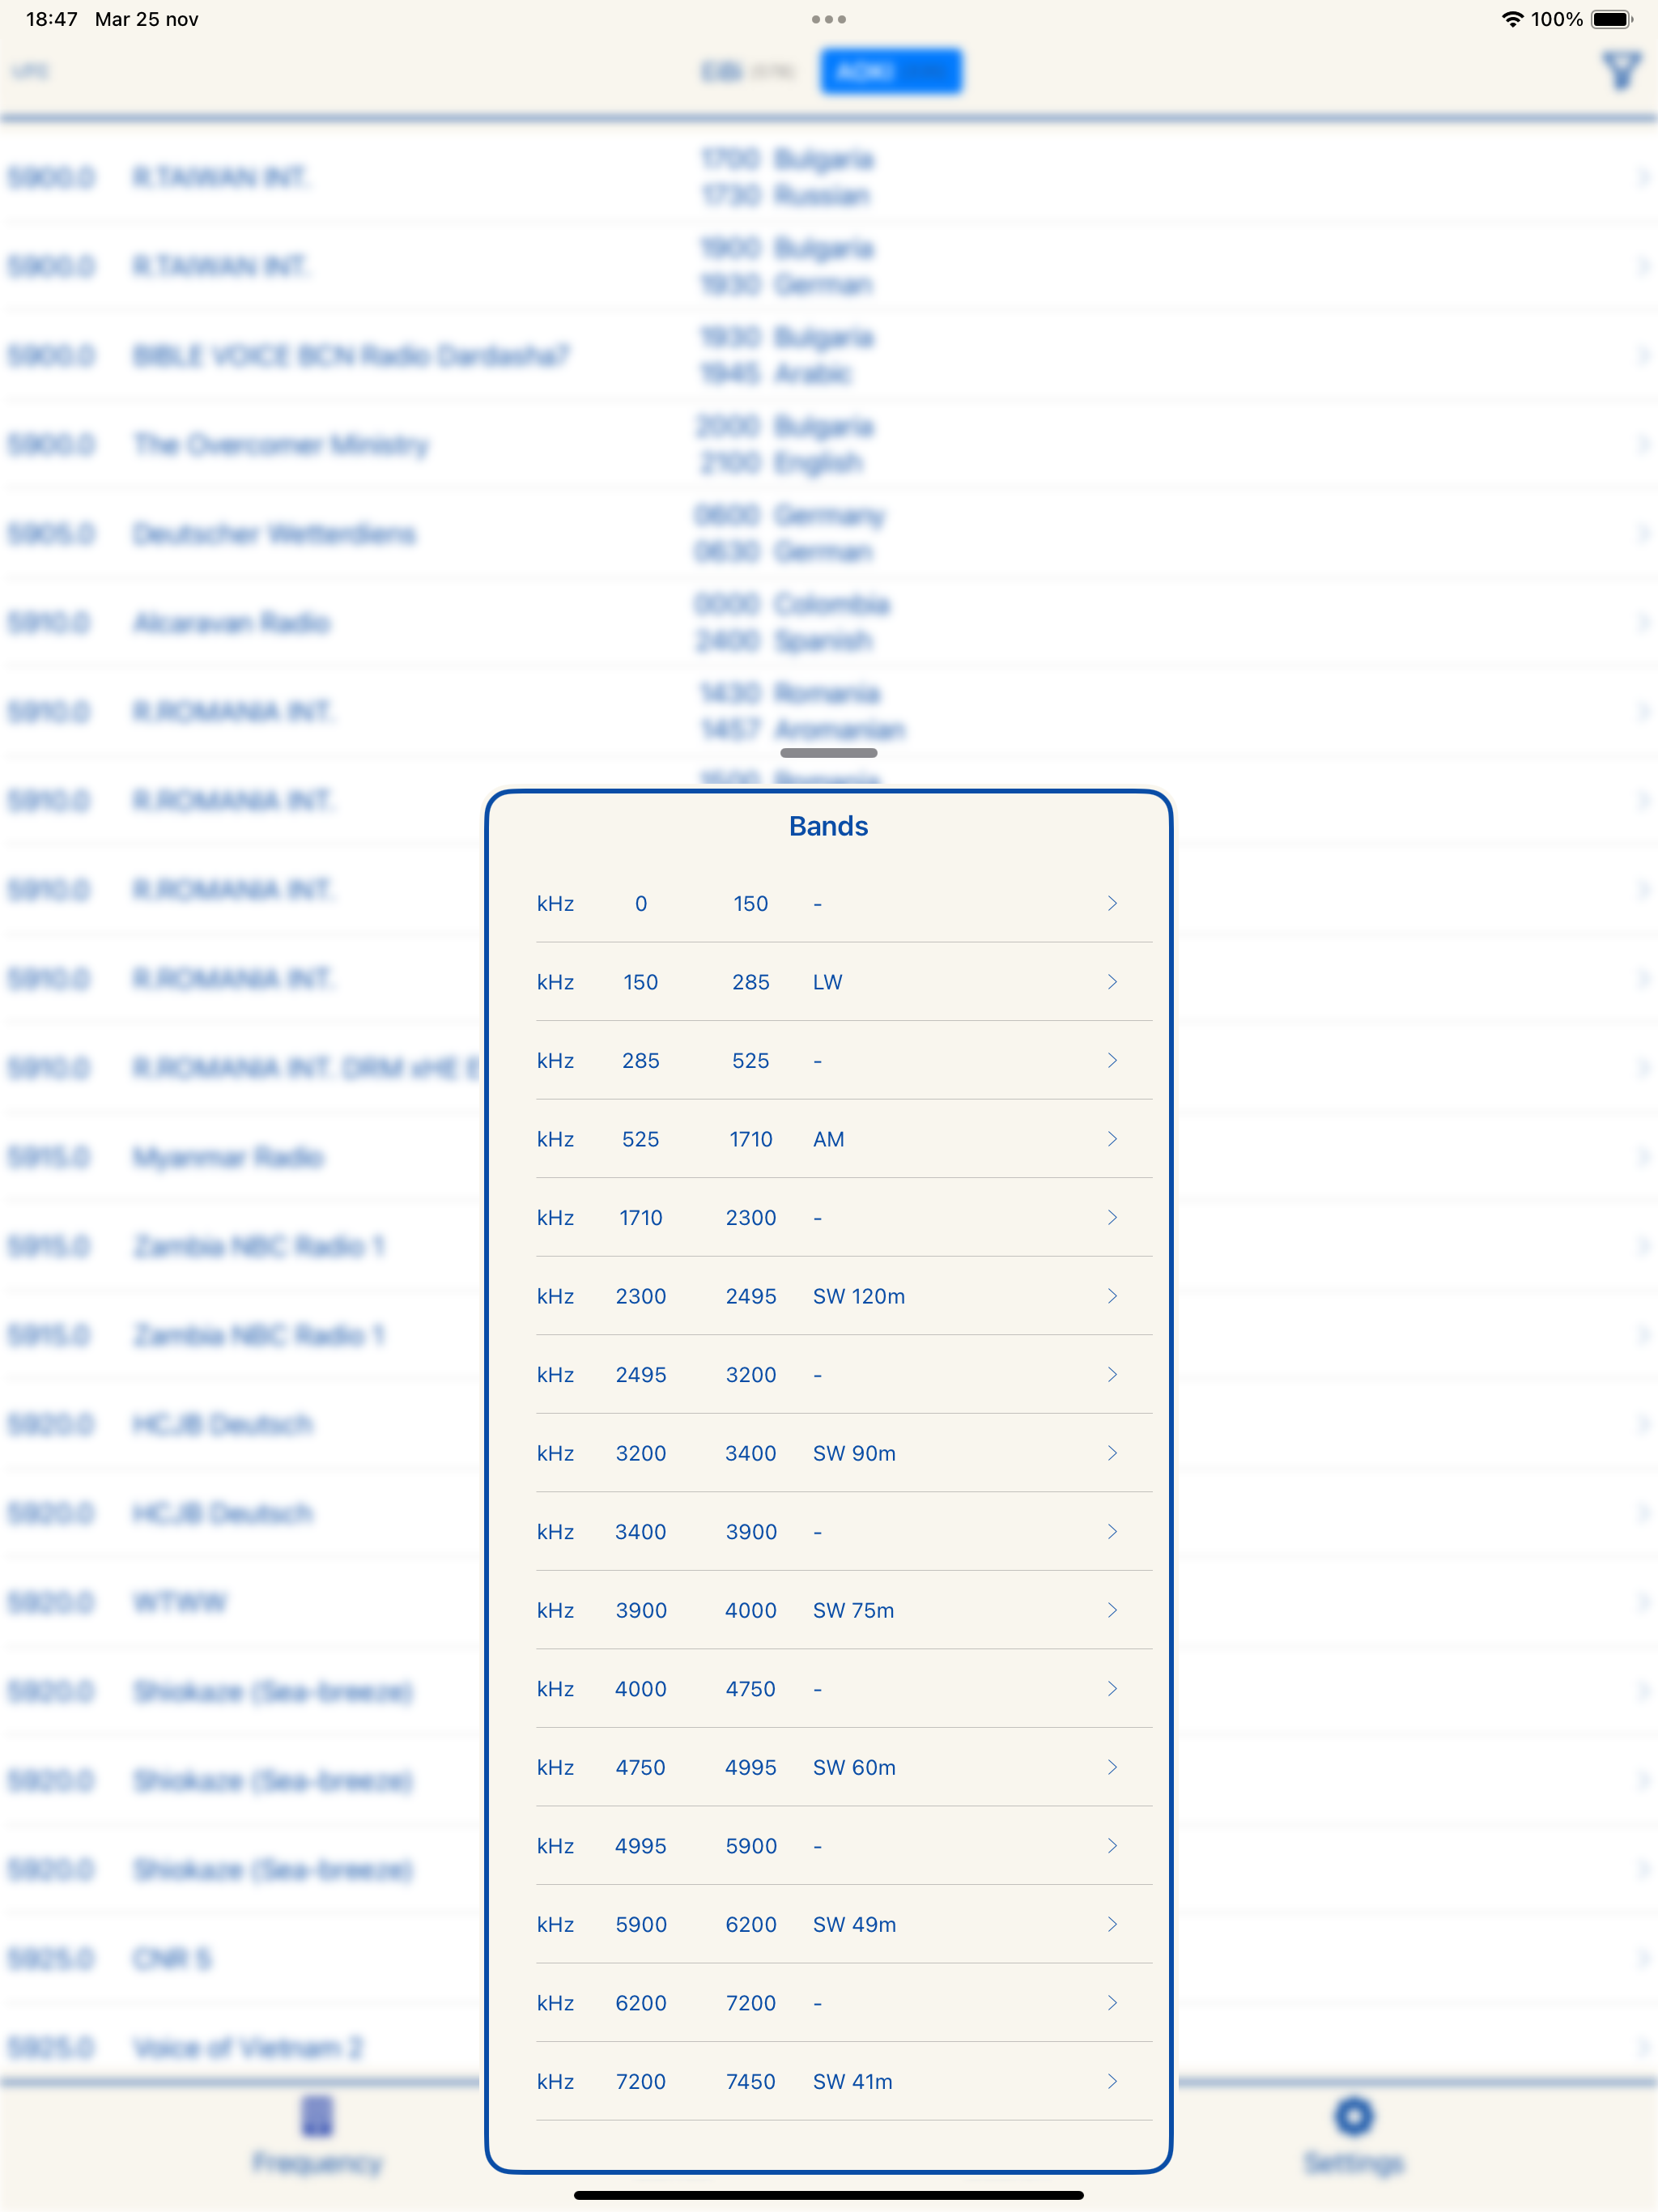Open blurred WTWW row in background
The width and height of the screenshot is (1658, 2212).
[x=242, y=1602]
